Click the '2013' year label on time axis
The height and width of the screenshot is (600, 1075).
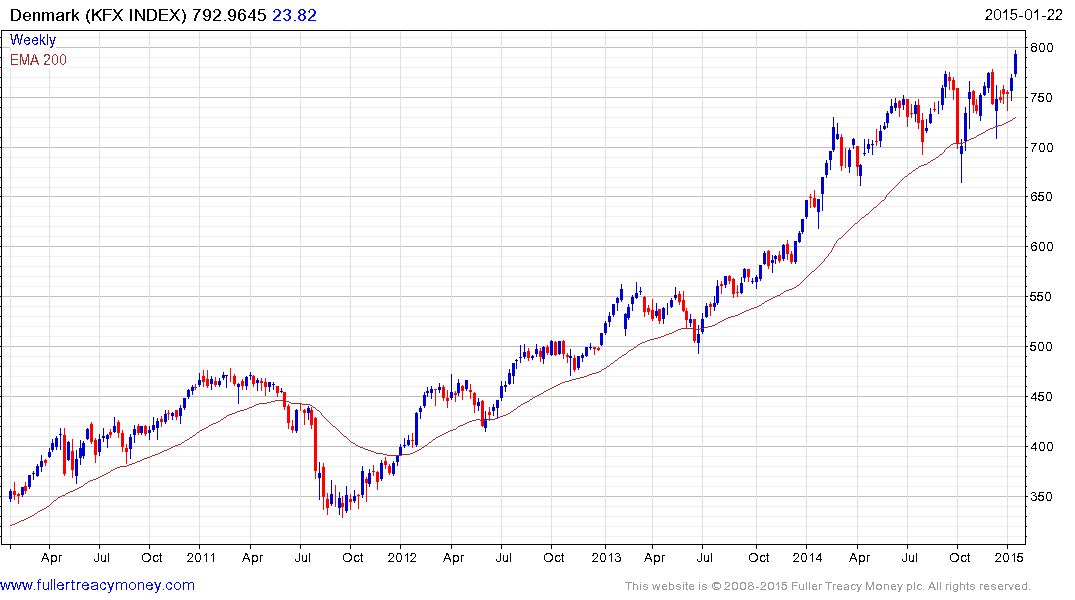pos(606,557)
